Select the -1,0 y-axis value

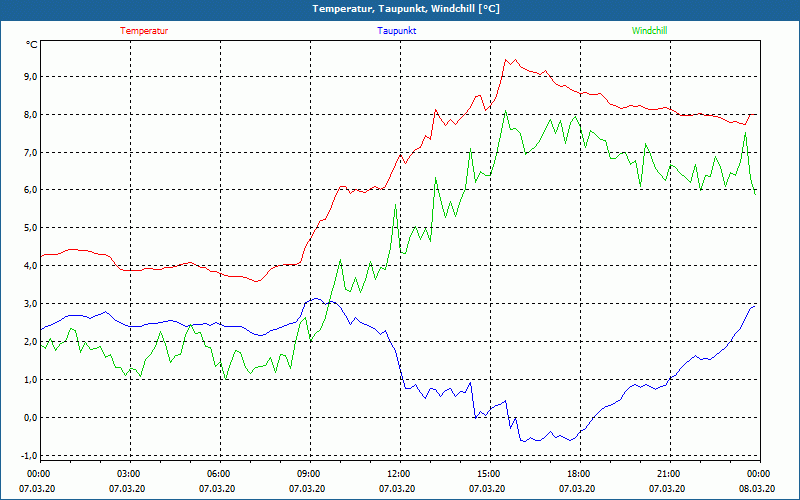click(x=30, y=455)
